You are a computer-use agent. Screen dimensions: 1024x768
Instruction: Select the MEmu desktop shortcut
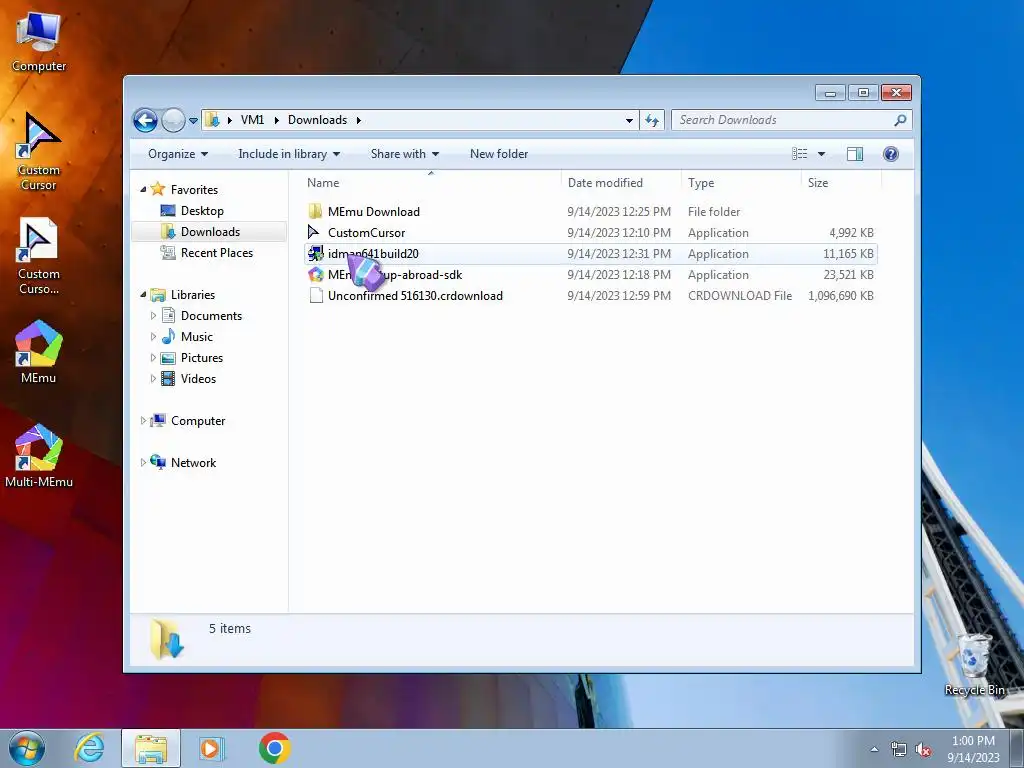tap(38, 351)
